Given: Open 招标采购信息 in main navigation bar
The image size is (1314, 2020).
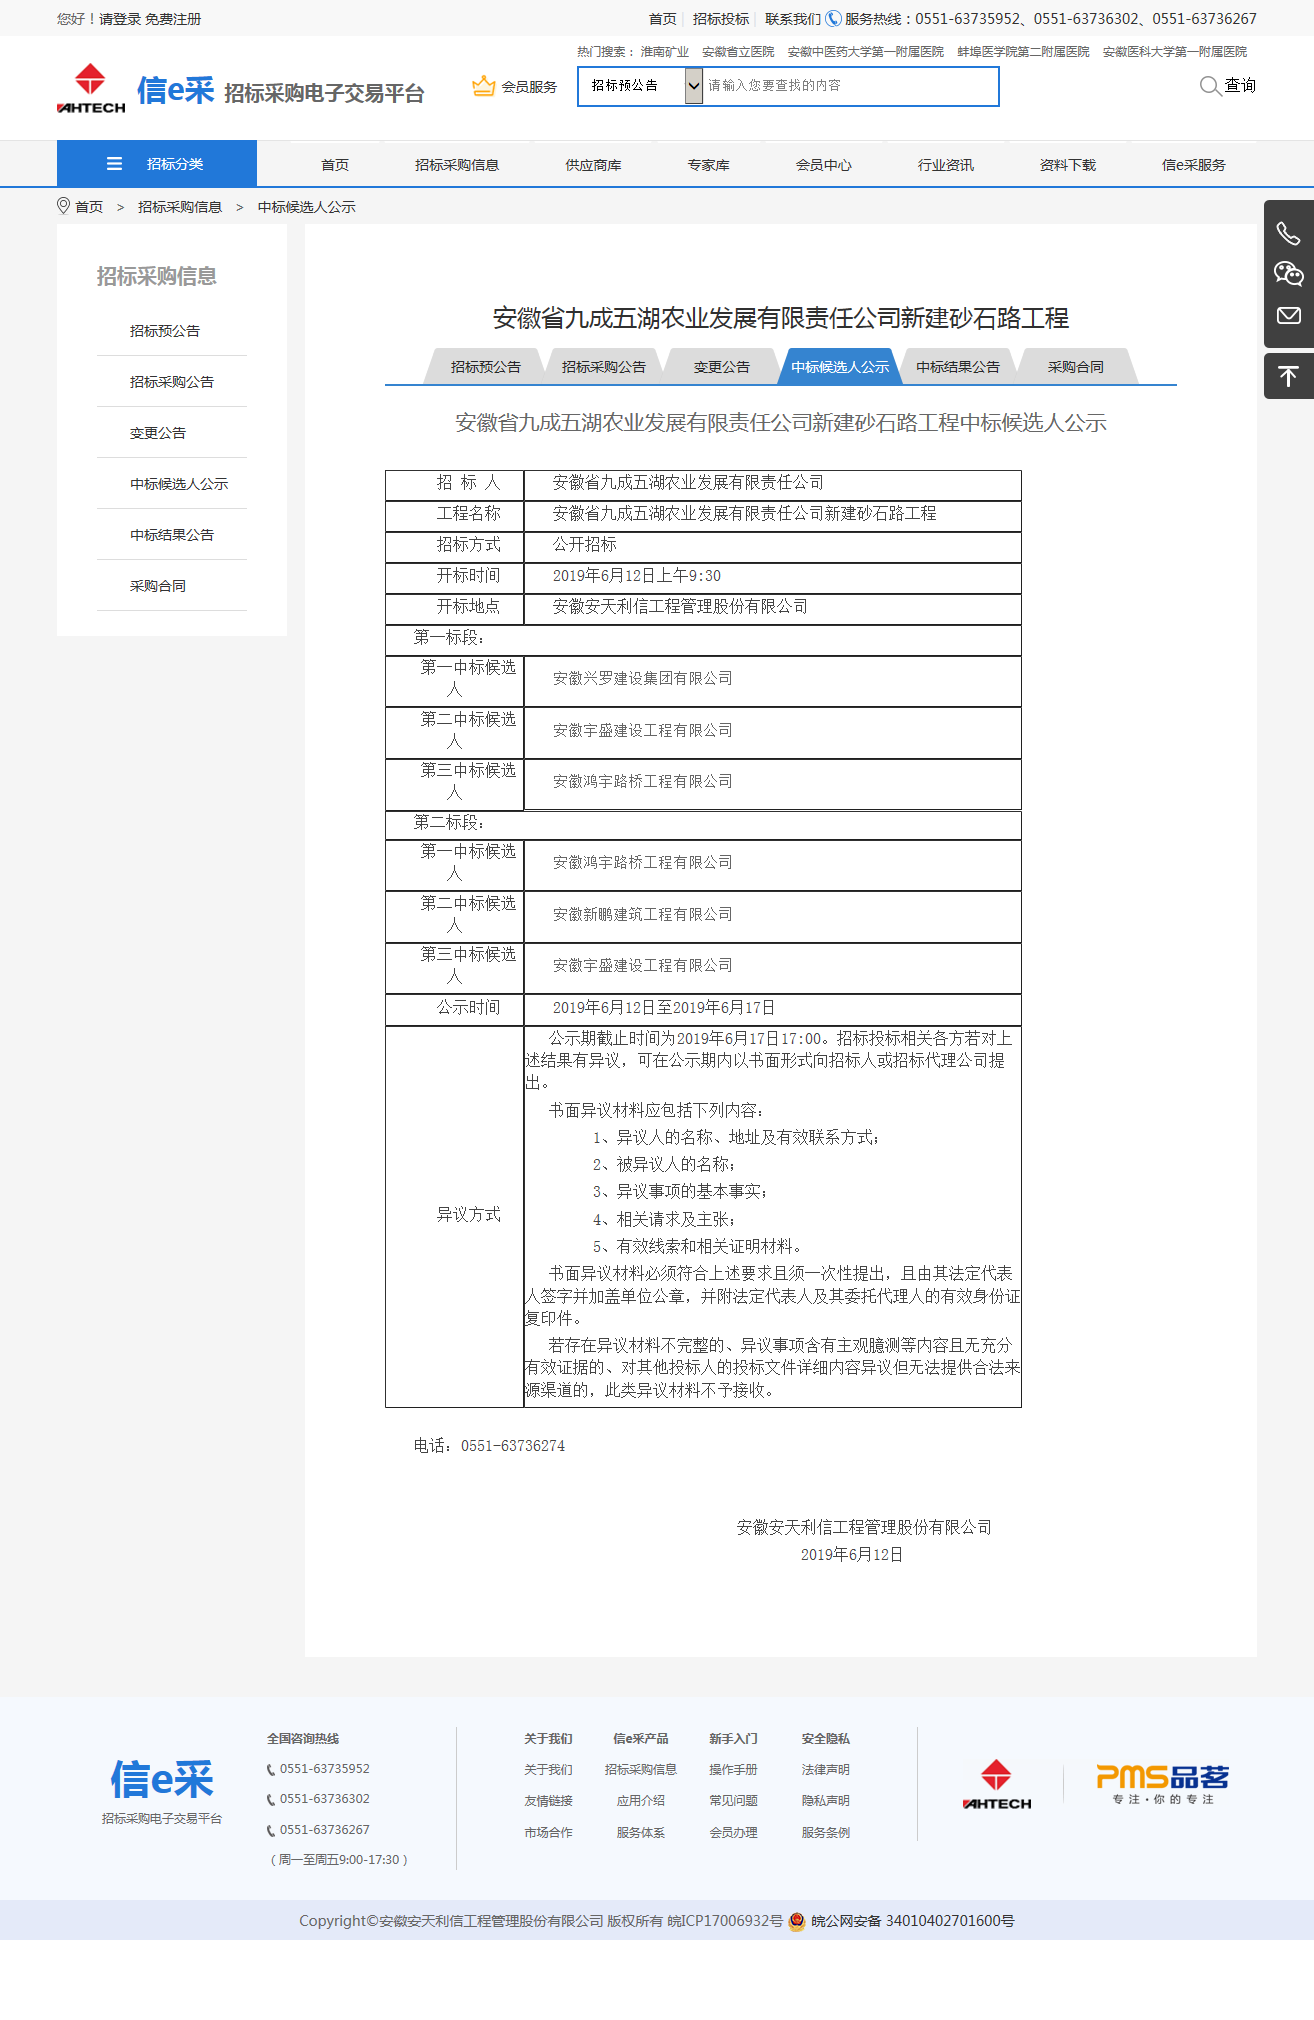Looking at the screenshot, I should [x=457, y=165].
